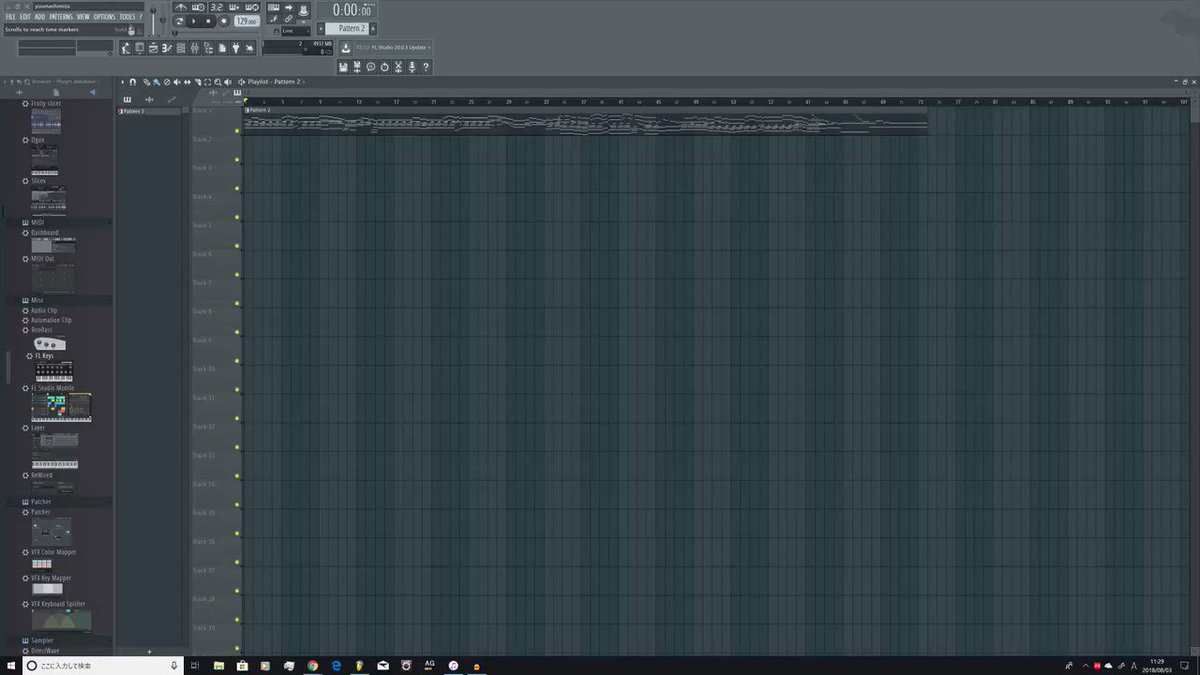Open the FILE menu
The height and width of the screenshot is (675, 1200).
point(9,17)
